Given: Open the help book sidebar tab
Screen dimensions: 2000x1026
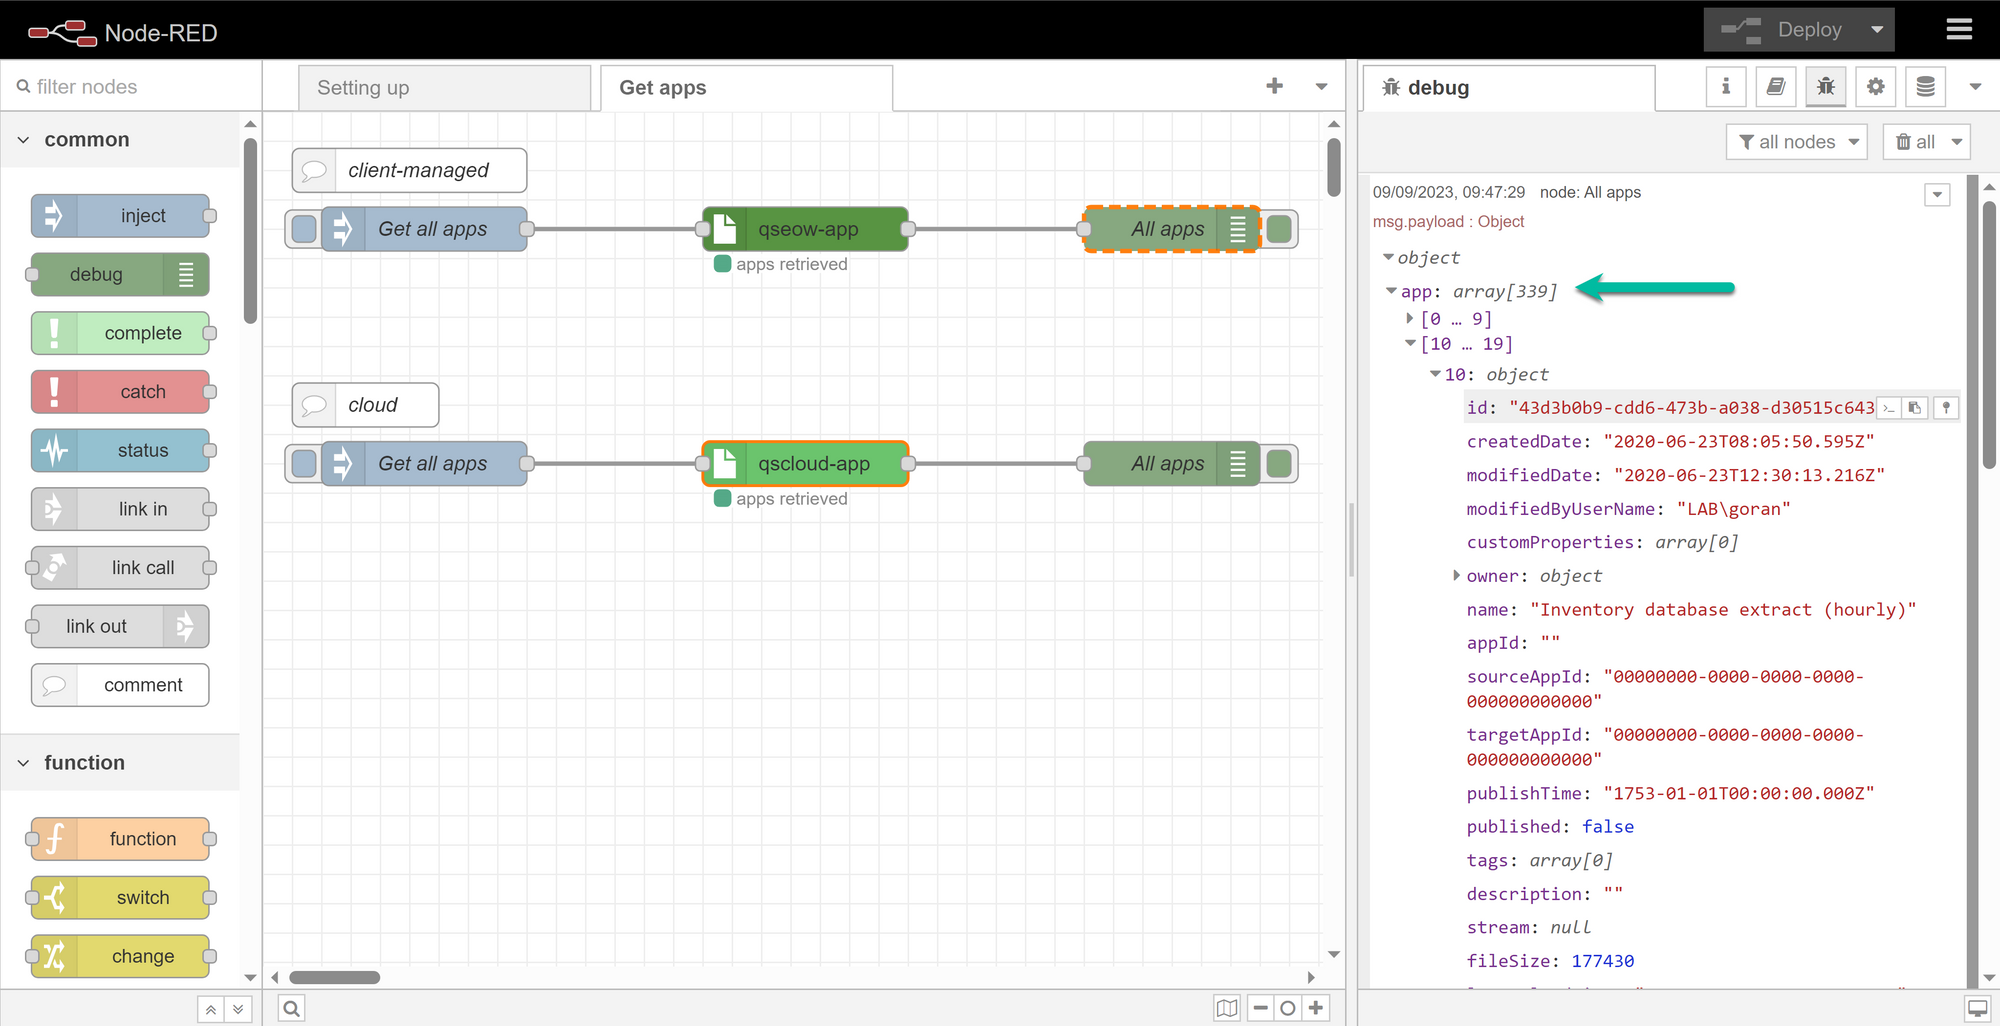Looking at the screenshot, I should coord(1776,87).
